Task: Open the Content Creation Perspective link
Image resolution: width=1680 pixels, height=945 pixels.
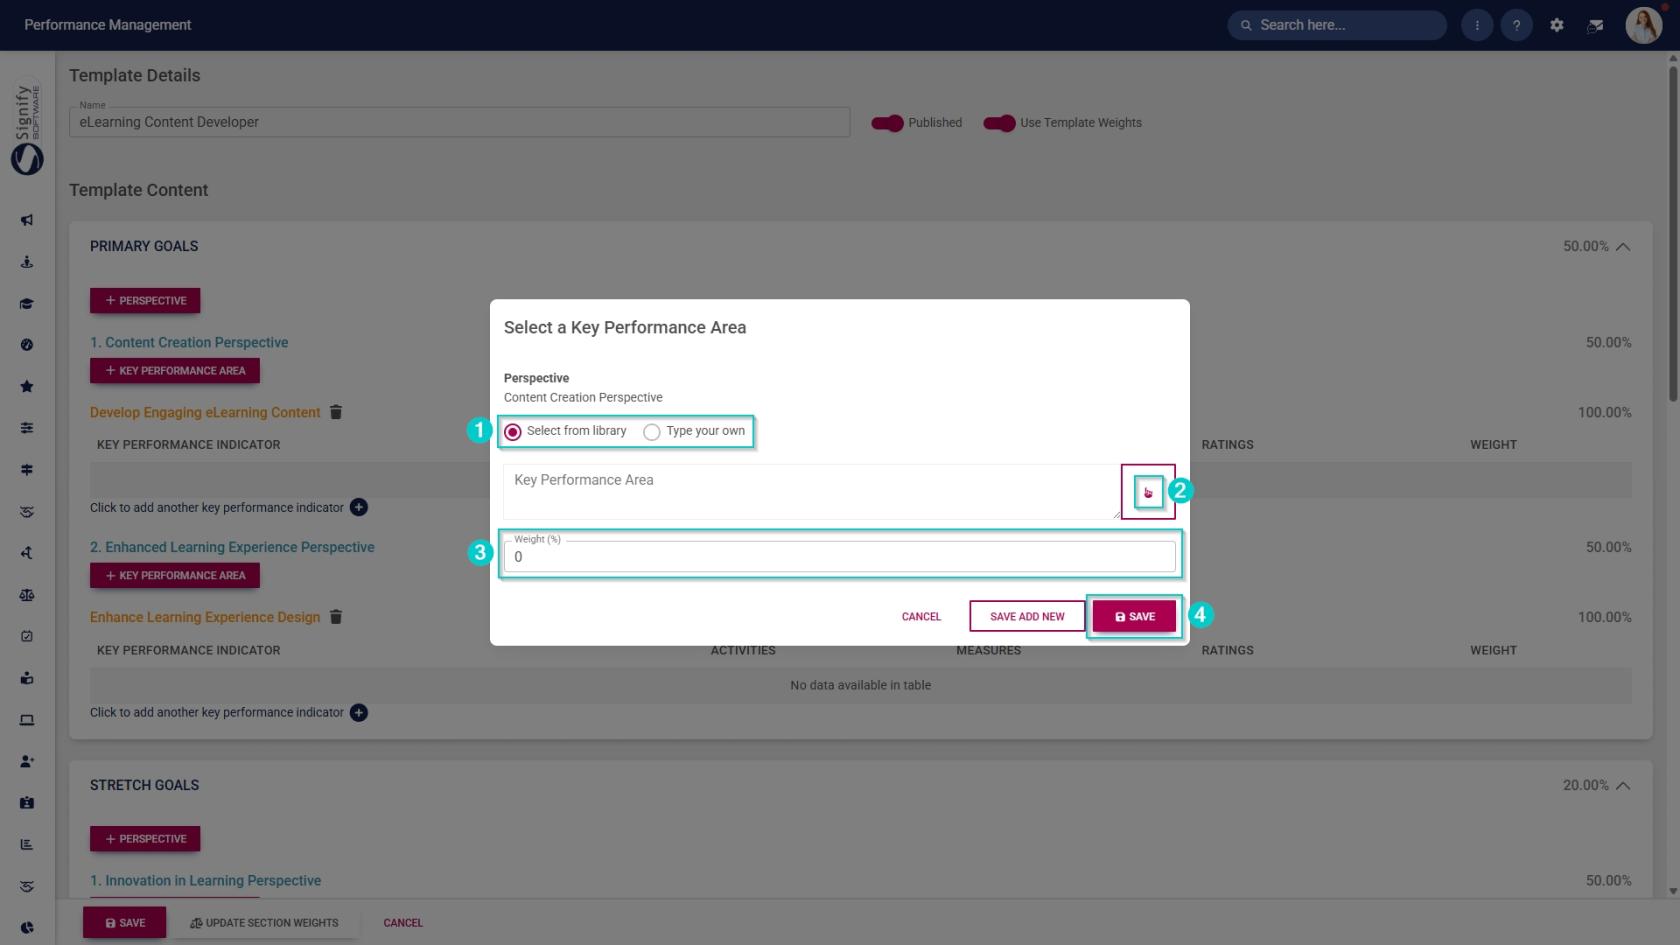Action: click(189, 342)
